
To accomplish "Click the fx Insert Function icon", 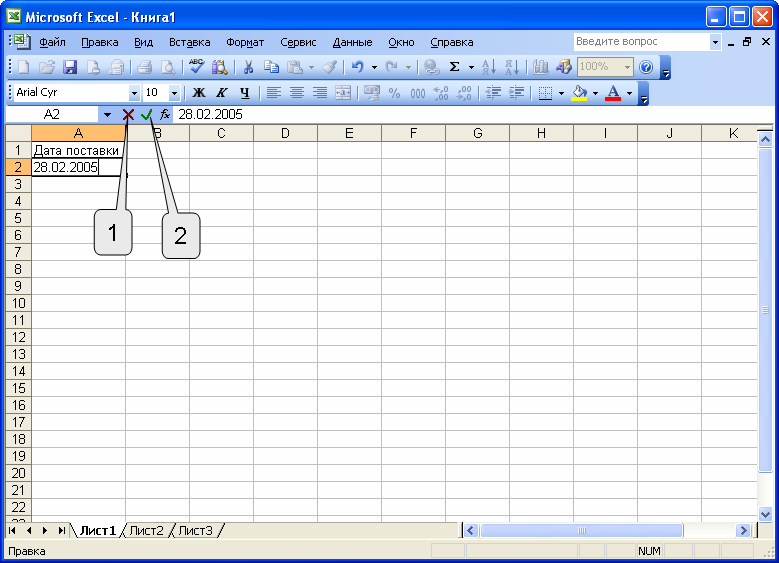I will click(x=165, y=115).
